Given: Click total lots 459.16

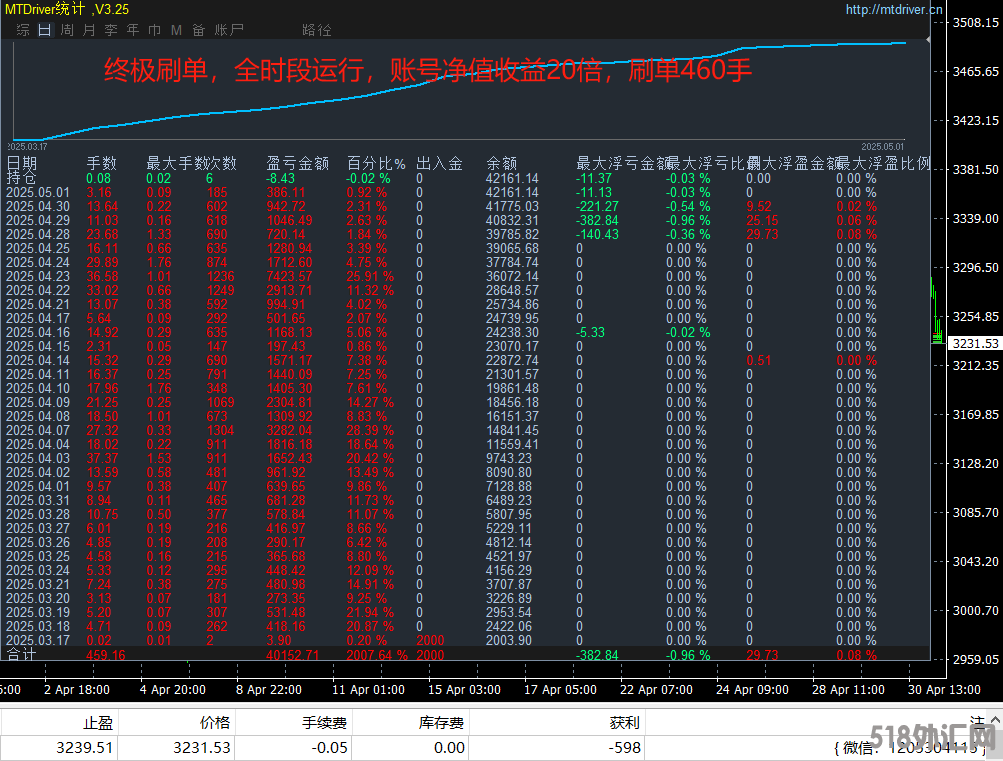Looking at the screenshot, I should point(106,655).
